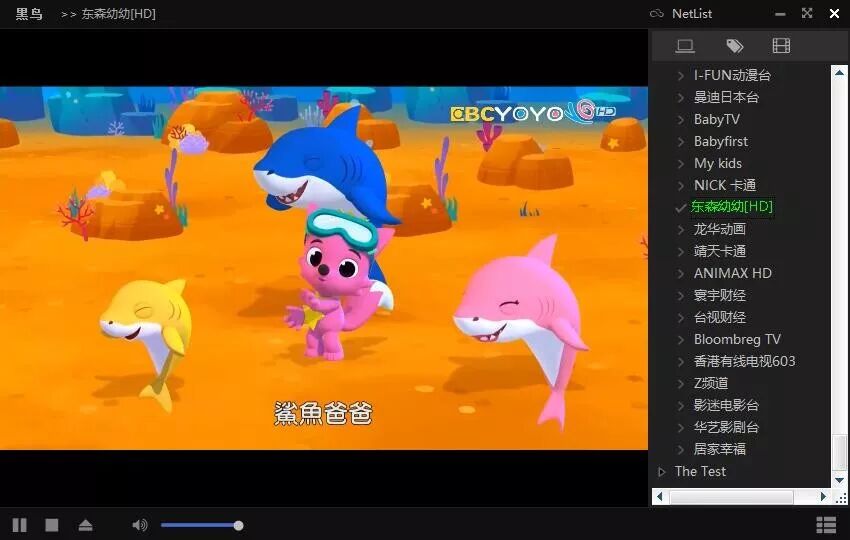
Task: Stop the video with the square button
Action: (52, 525)
